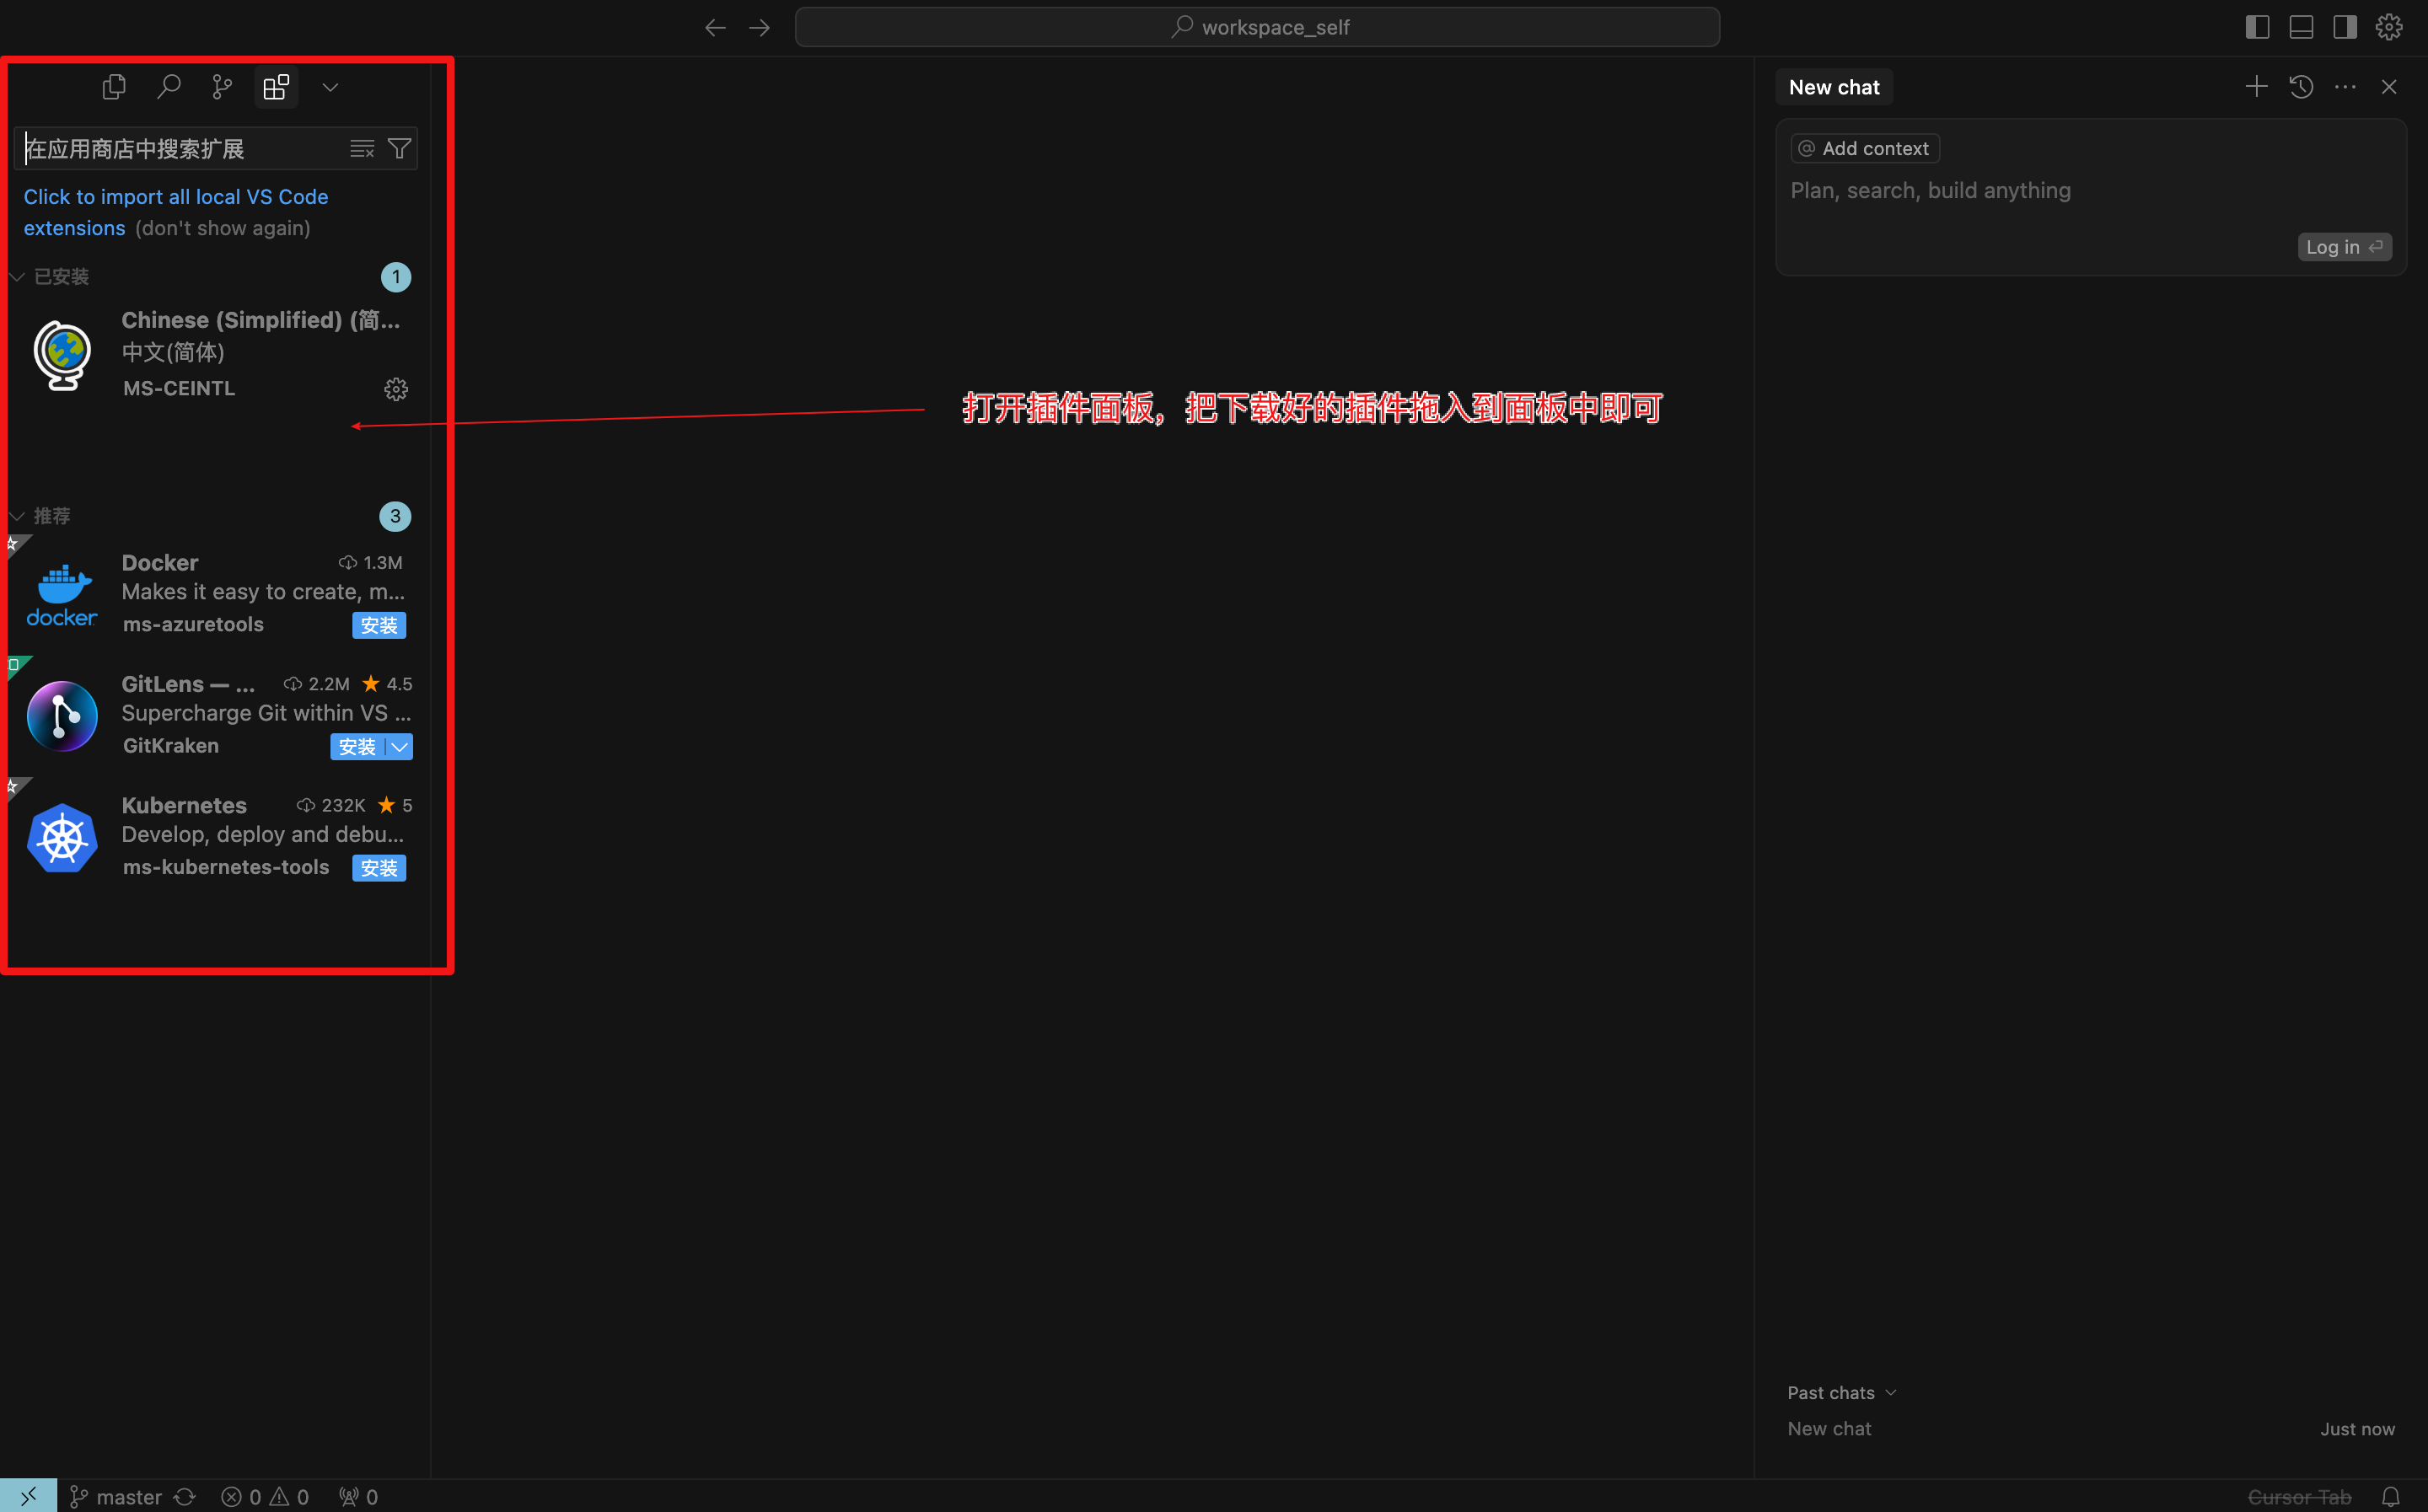
Task: Open the top-right settings gear icon
Action: tap(2389, 27)
